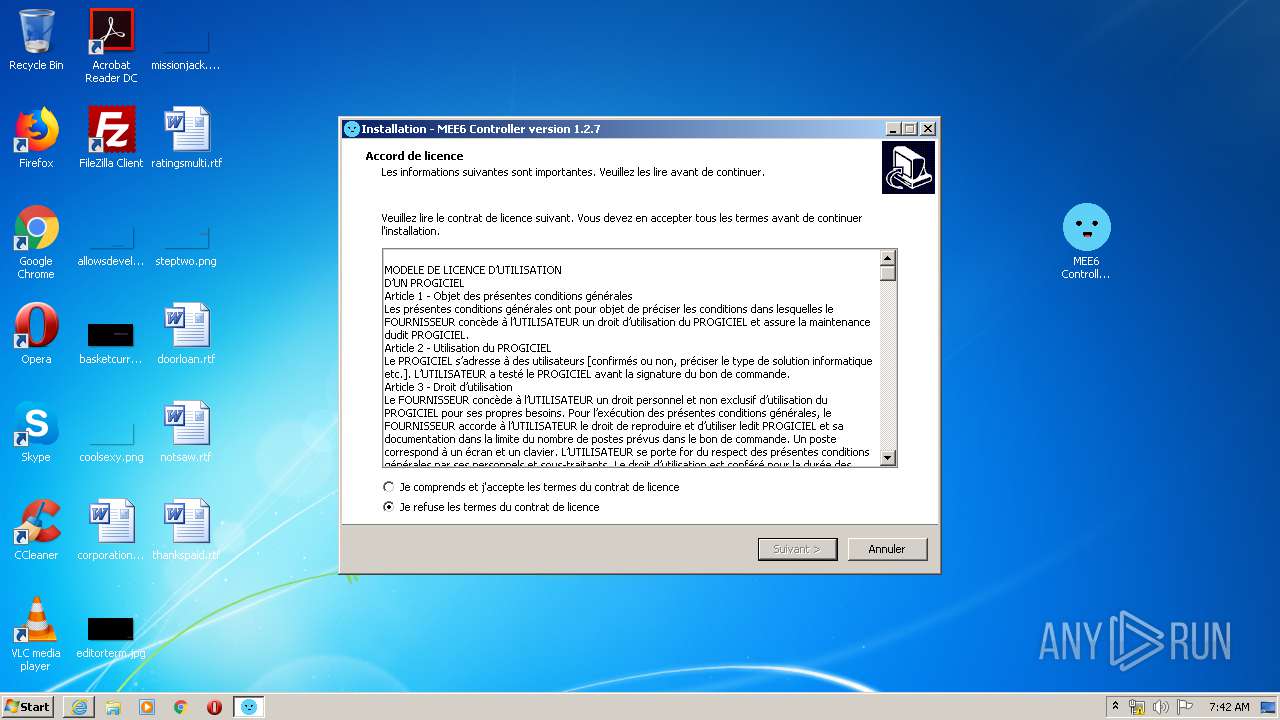Launch Google Chrome desktop shortcut
The width and height of the screenshot is (1280, 720).
pyautogui.click(x=36, y=242)
